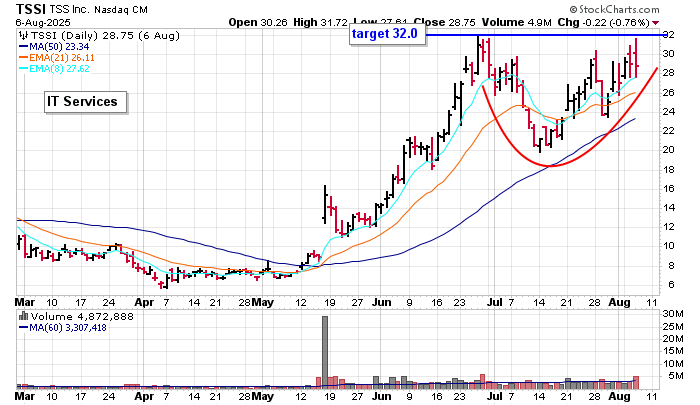Click the 'target 32.0' annotation label
This screenshot has width=700, height=405.
(387, 34)
